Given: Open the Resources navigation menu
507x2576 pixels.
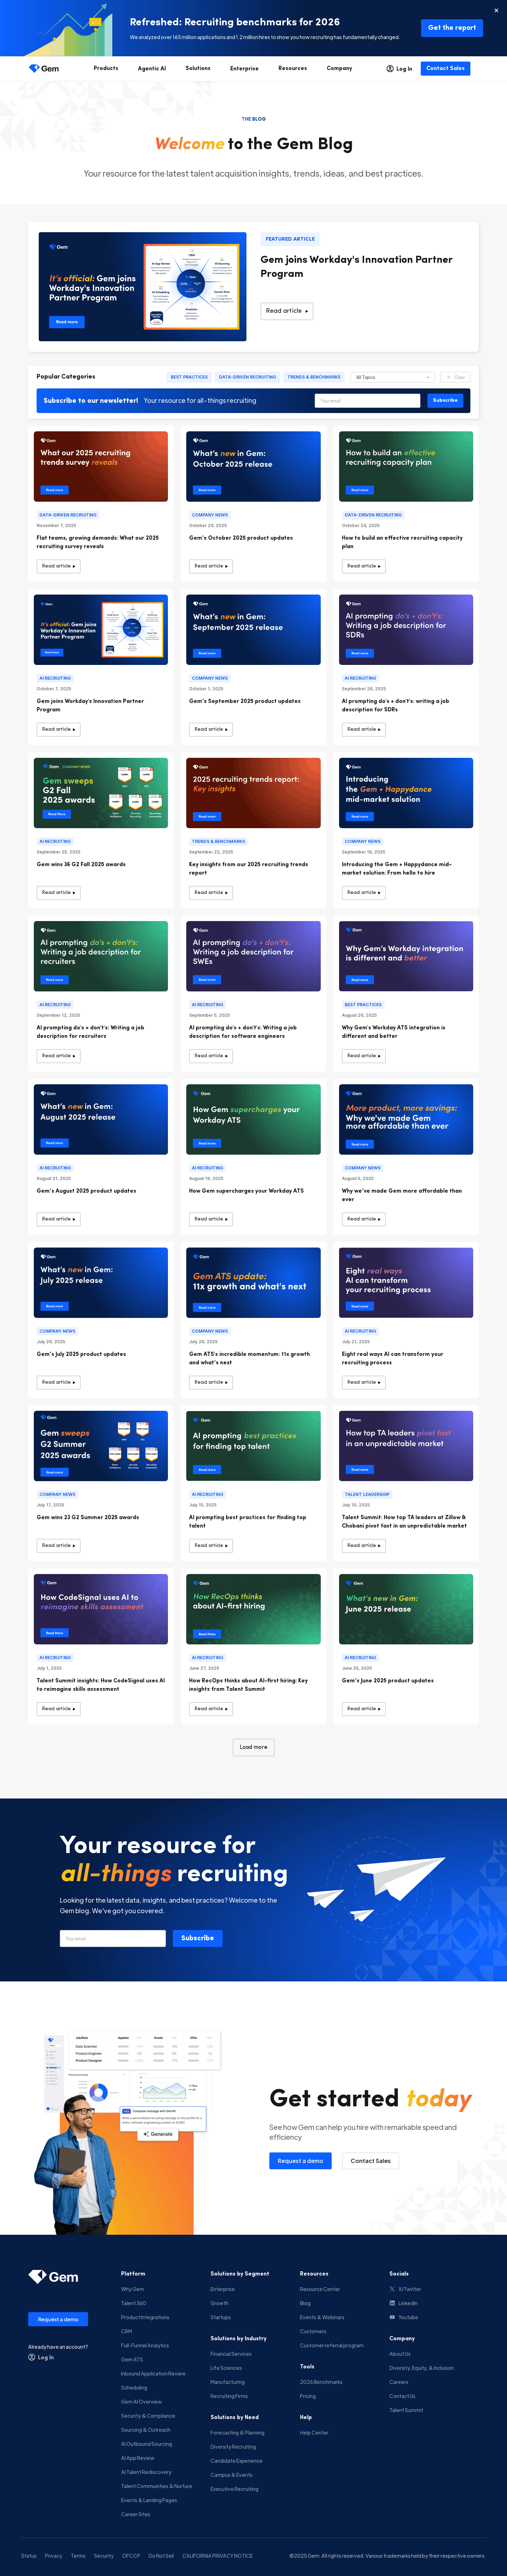Looking at the screenshot, I should point(292,68).
